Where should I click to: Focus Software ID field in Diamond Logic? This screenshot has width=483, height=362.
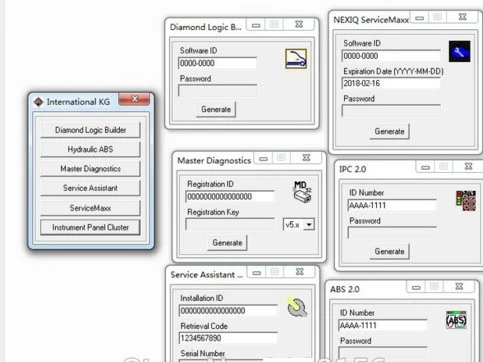tap(217, 63)
